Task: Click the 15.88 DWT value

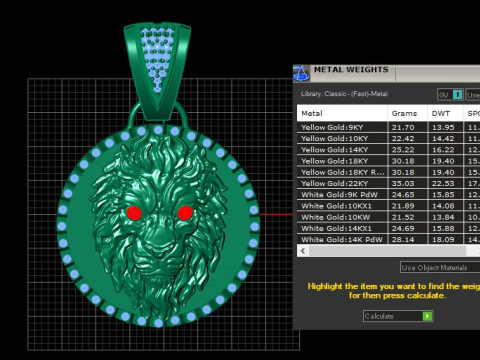Action: click(x=443, y=229)
